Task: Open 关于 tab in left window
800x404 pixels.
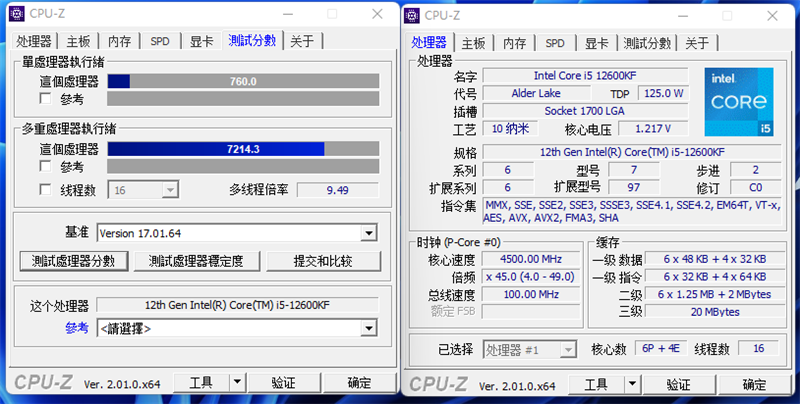Action: click(x=302, y=41)
